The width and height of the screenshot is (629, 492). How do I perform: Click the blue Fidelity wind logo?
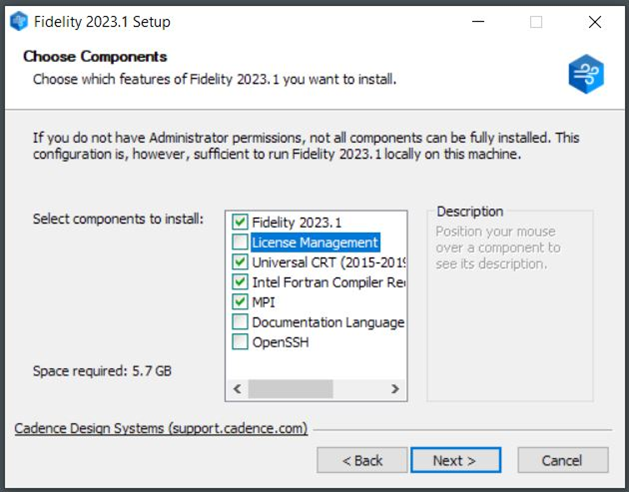pos(586,74)
